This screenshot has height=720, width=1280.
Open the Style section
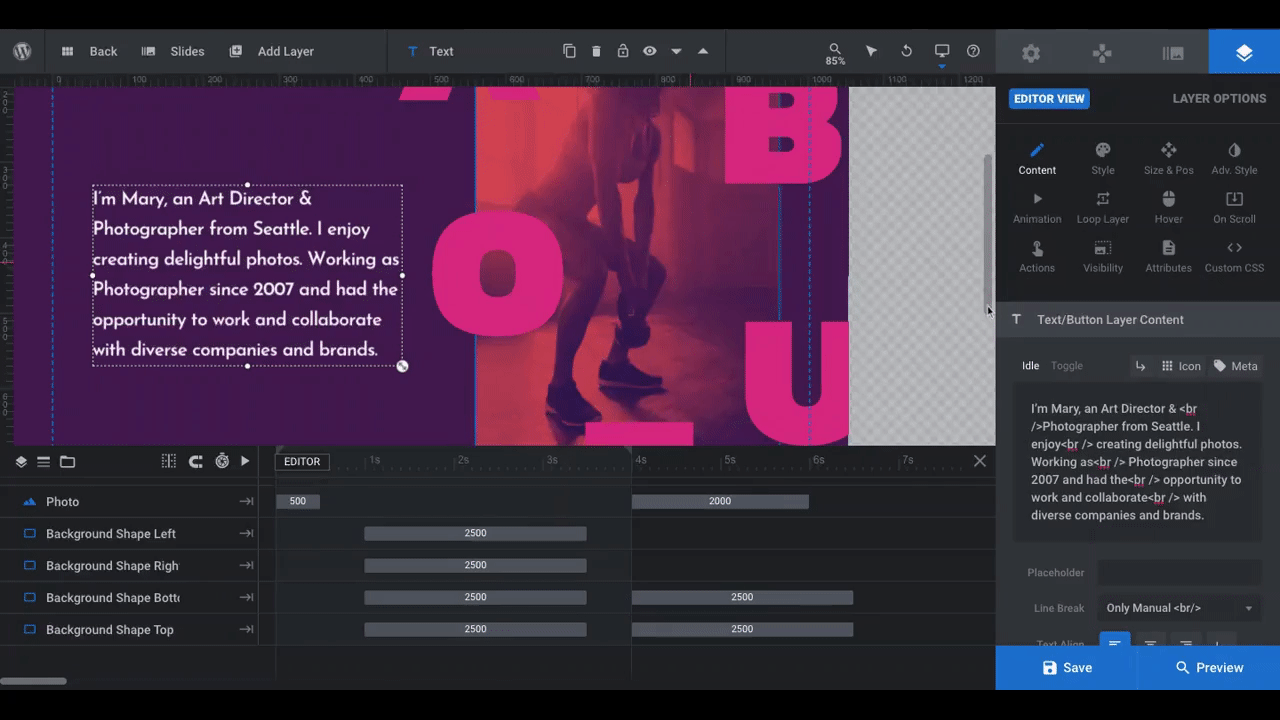(x=1103, y=159)
